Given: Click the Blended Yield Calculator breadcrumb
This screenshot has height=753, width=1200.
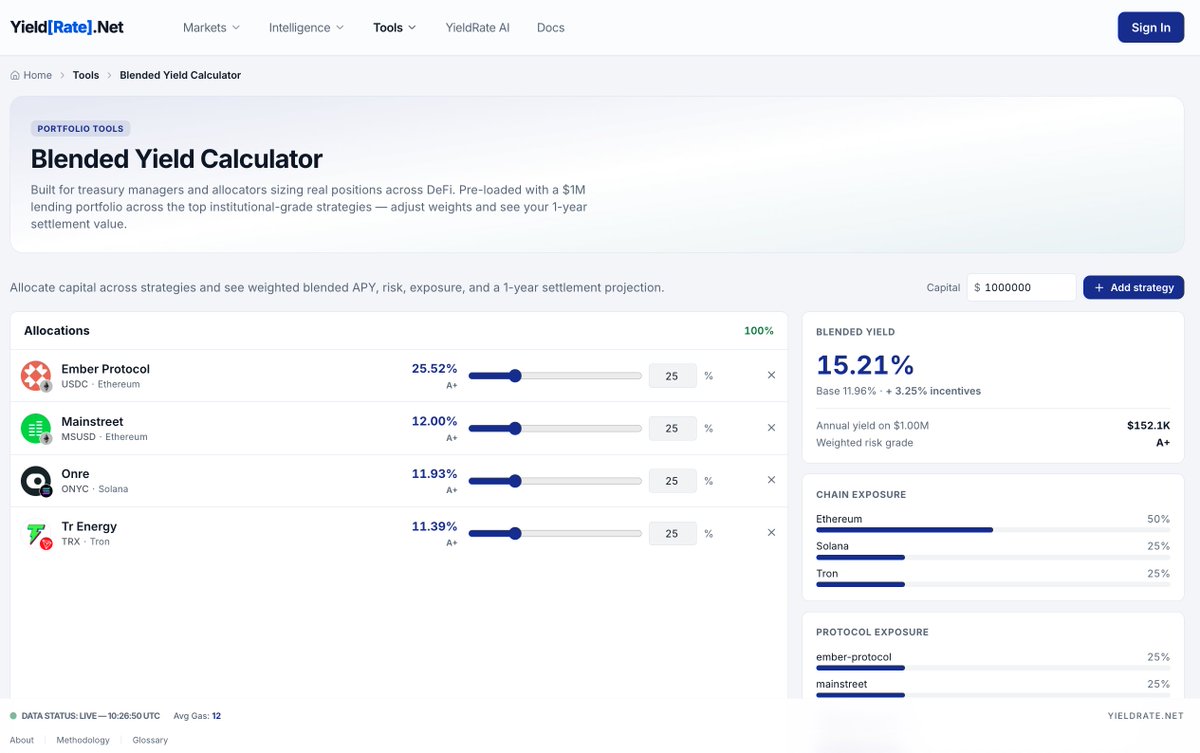Looking at the screenshot, I should (x=180, y=75).
